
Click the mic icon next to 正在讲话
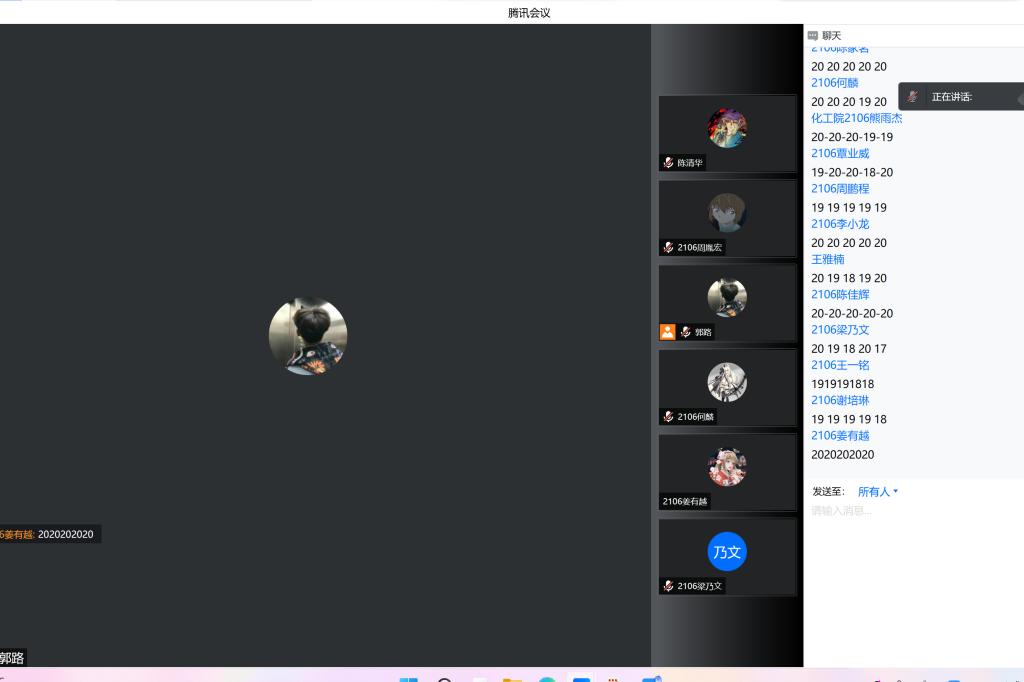912,97
